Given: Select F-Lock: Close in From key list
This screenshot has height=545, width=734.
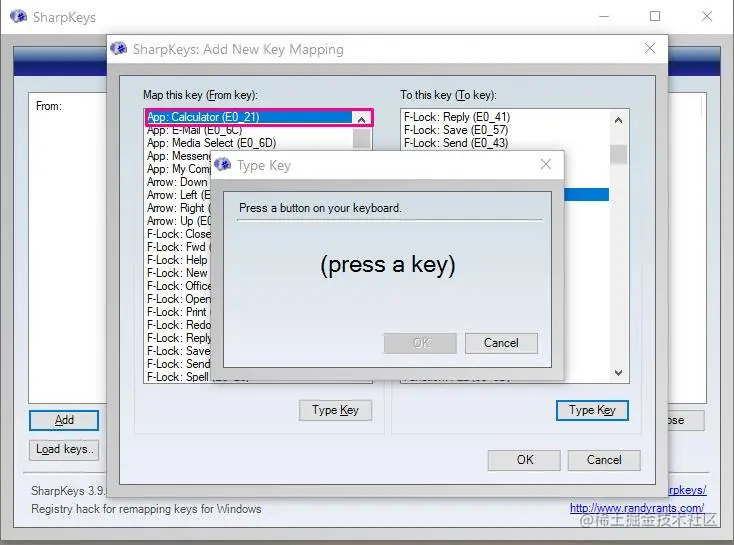Looking at the screenshot, I should pyautogui.click(x=178, y=234).
